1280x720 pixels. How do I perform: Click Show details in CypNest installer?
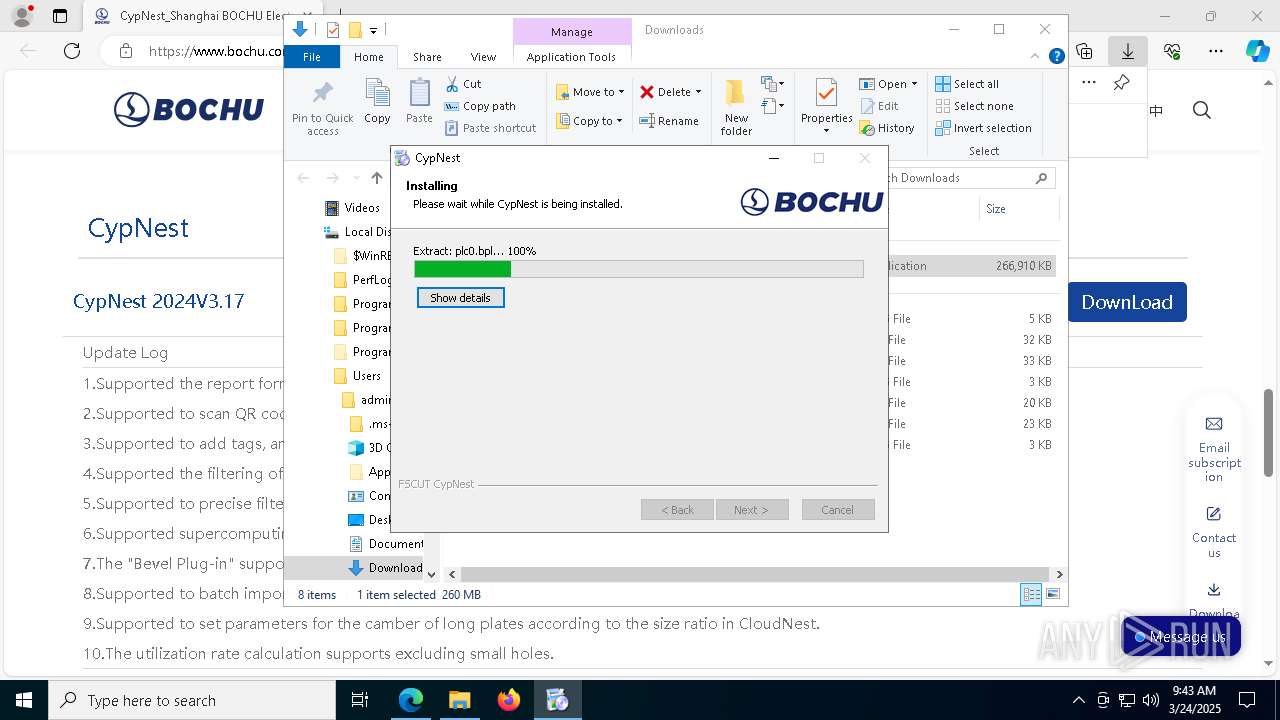[461, 298]
